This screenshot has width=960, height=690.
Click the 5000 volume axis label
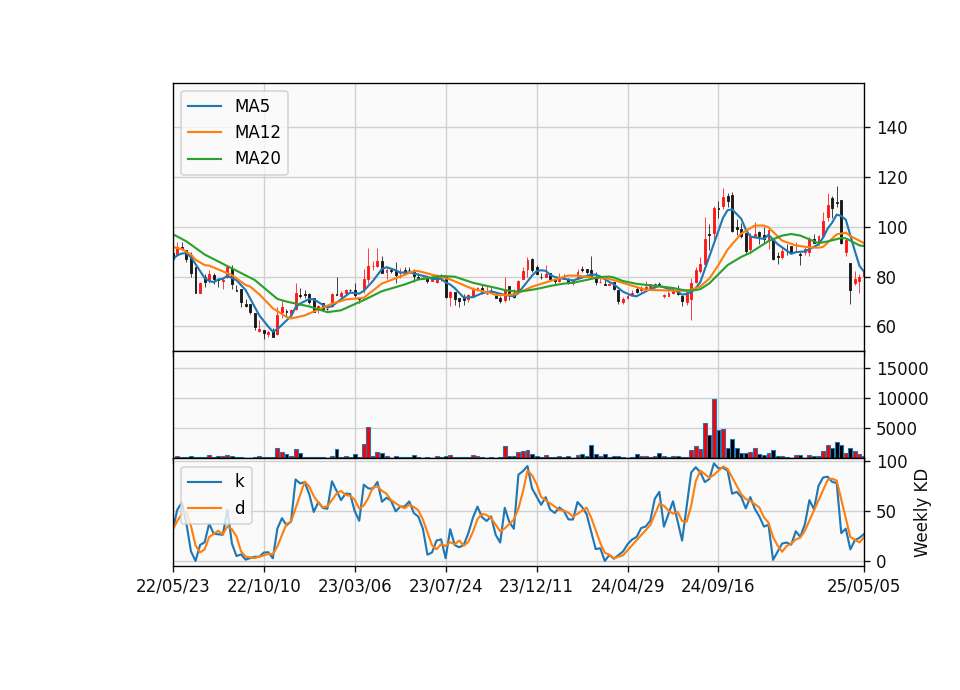click(897, 429)
